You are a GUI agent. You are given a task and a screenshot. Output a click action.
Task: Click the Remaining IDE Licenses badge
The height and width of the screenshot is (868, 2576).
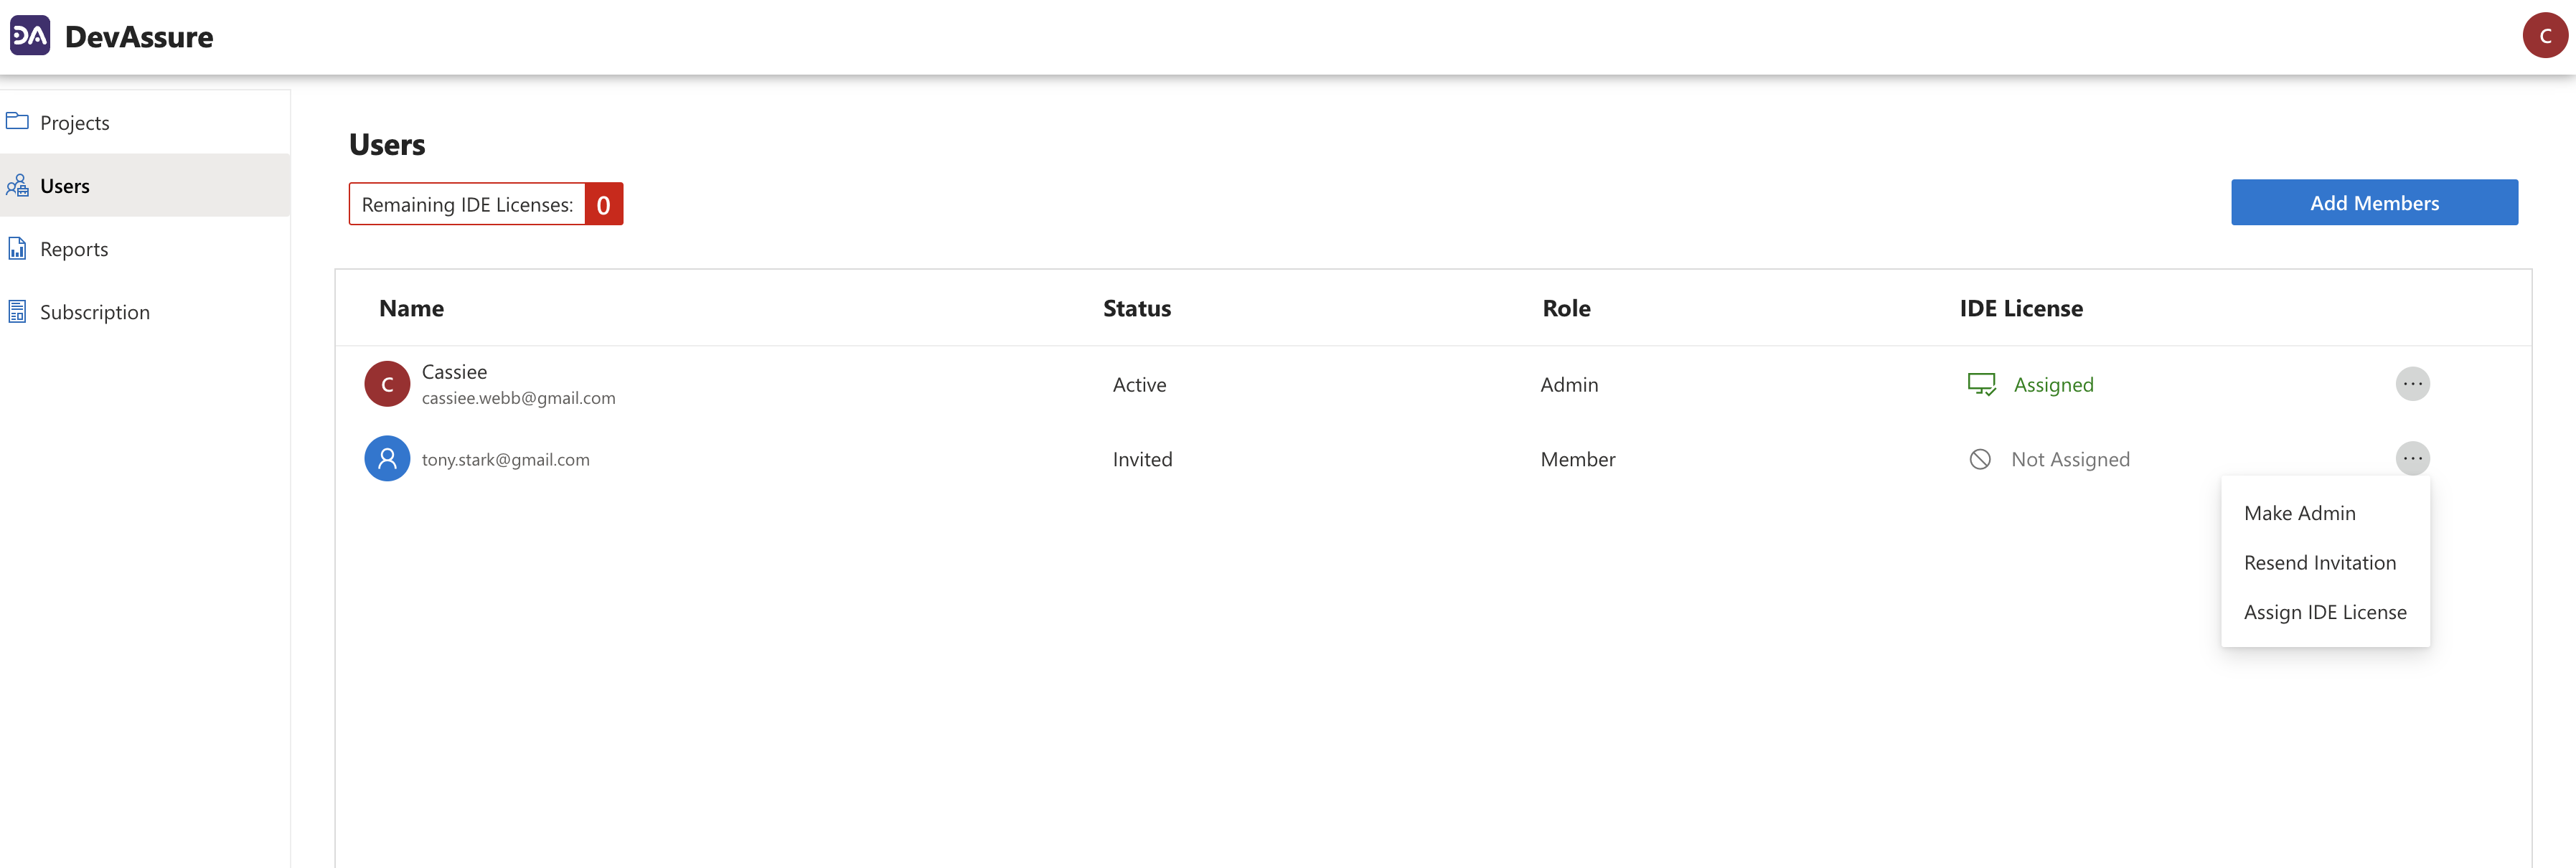[485, 204]
